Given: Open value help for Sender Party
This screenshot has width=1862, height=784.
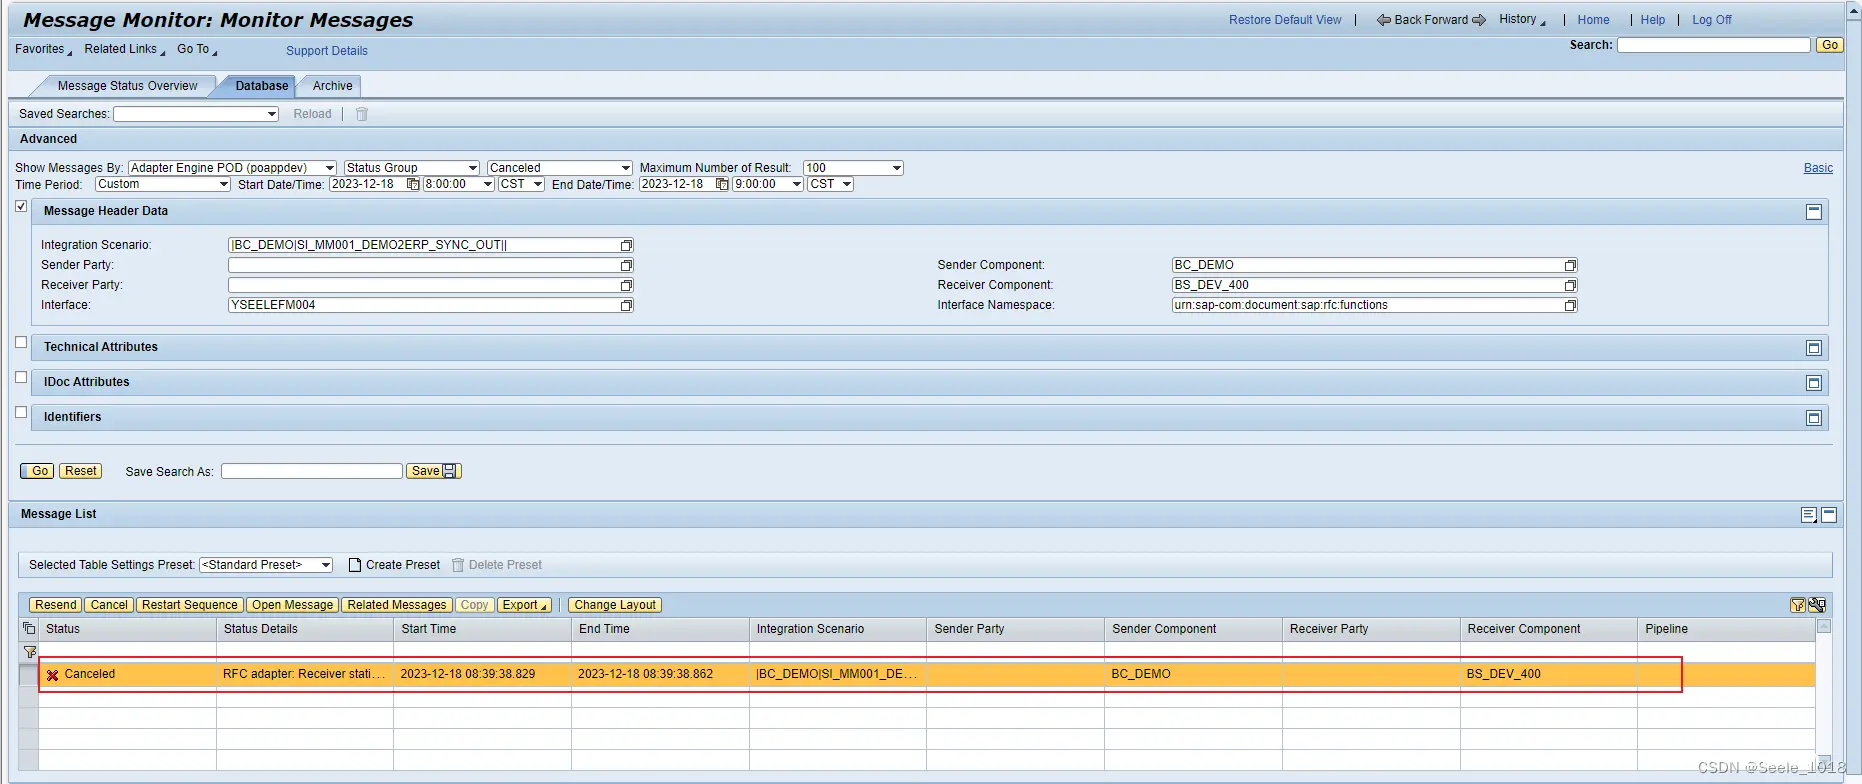Looking at the screenshot, I should click(627, 265).
